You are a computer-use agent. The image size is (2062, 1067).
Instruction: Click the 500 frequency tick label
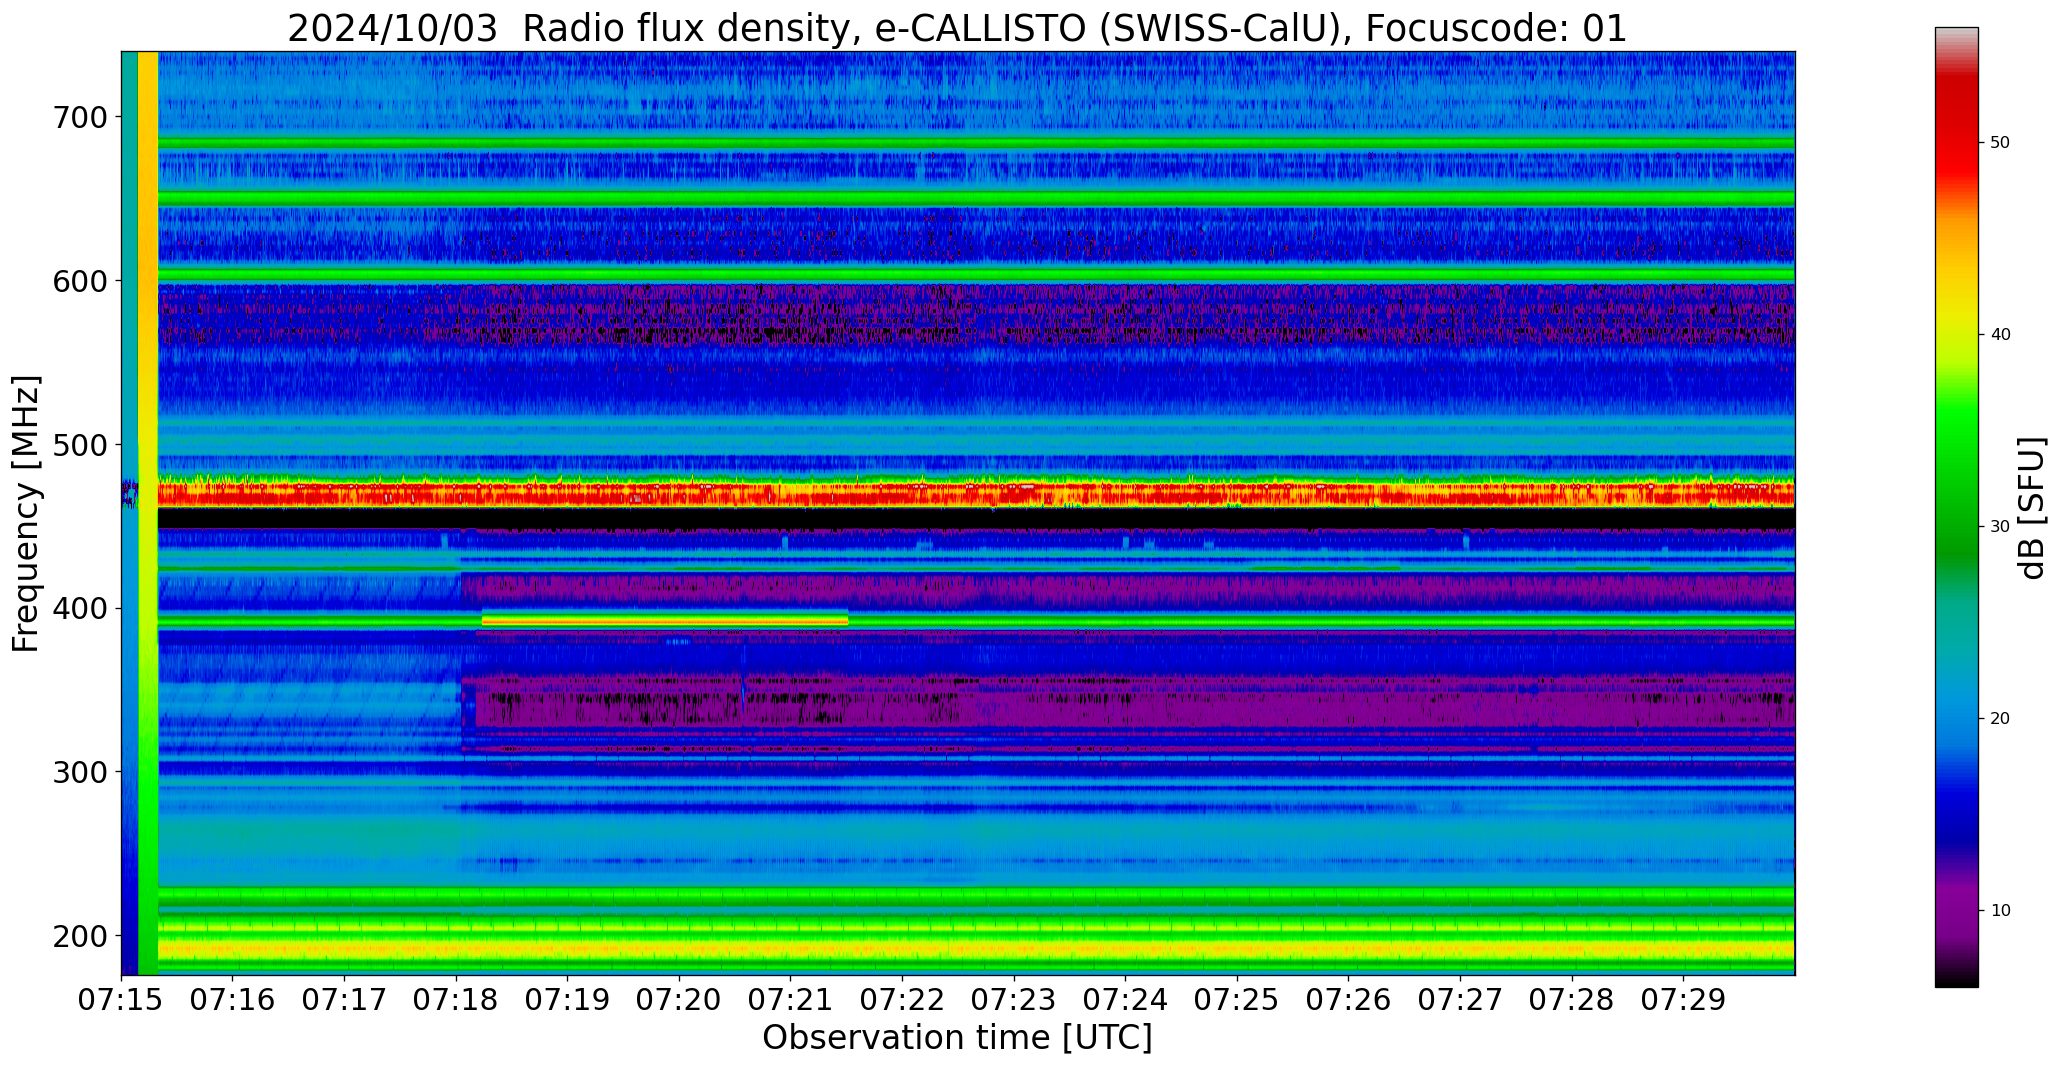pos(79,445)
